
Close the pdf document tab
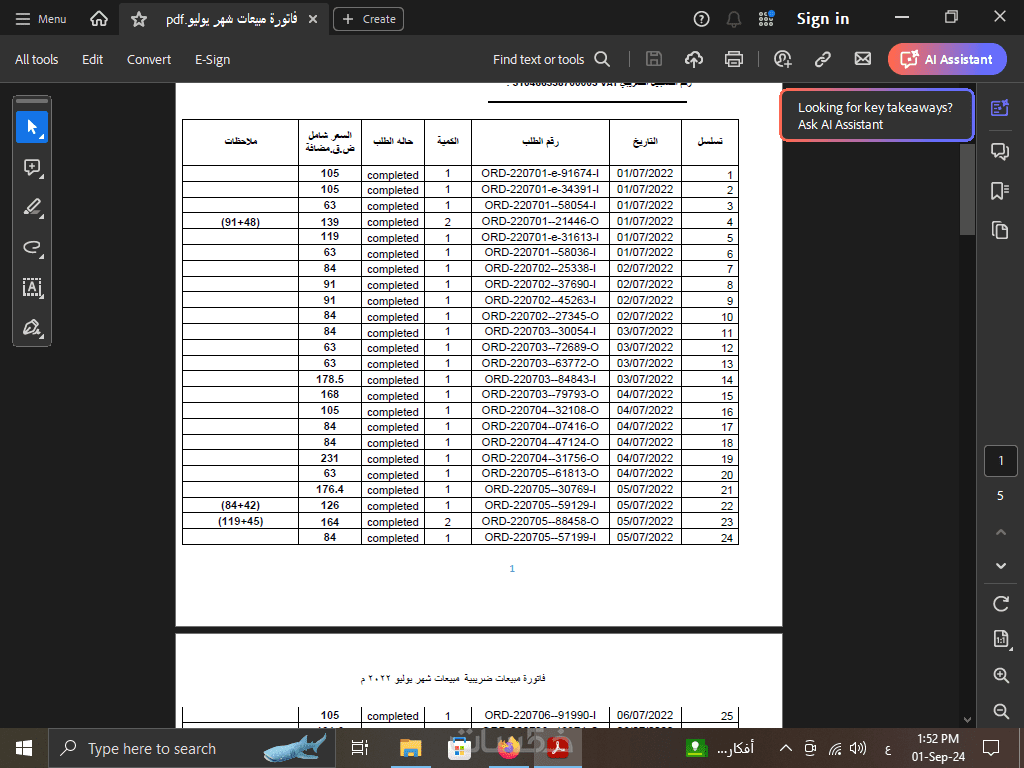pyautogui.click(x=313, y=20)
